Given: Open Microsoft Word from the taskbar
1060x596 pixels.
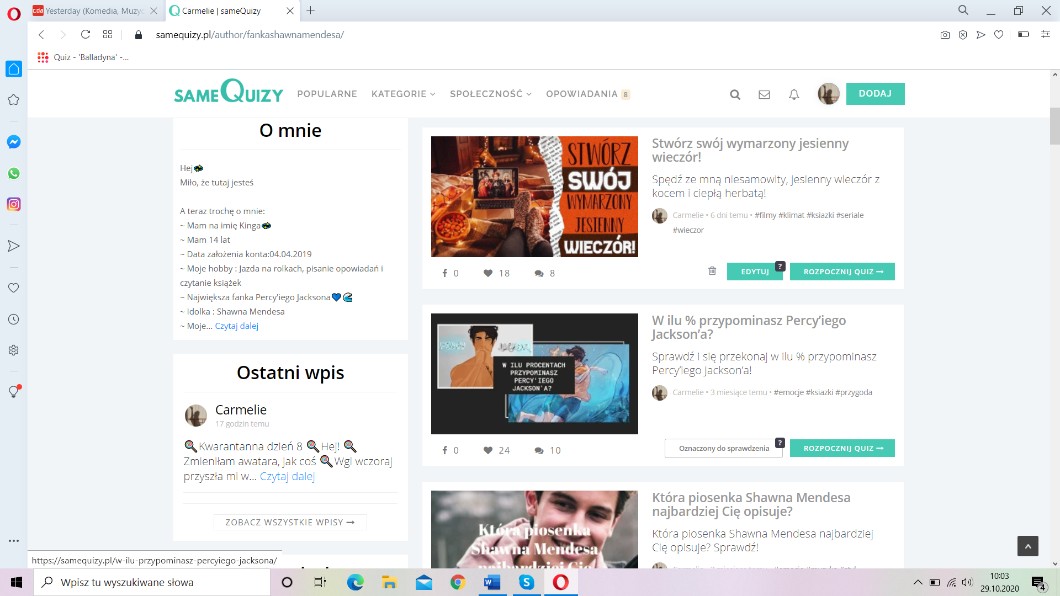Looking at the screenshot, I should point(491,582).
